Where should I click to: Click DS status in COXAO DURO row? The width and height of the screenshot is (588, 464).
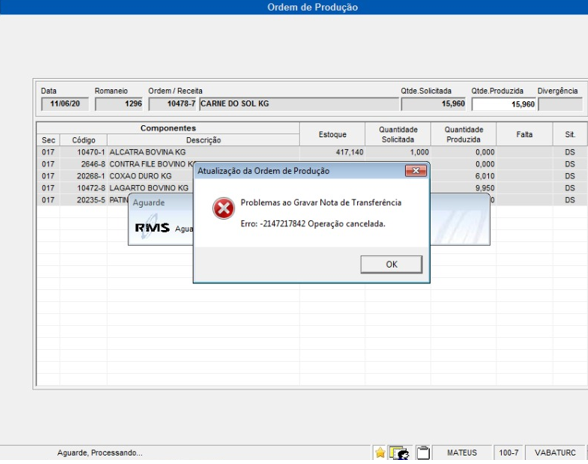tap(570, 176)
